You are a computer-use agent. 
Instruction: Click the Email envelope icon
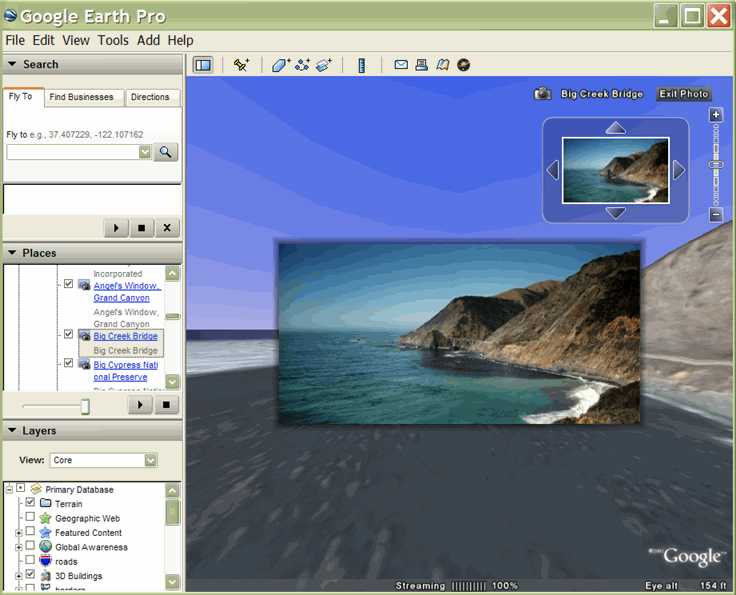tap(401, 65)
